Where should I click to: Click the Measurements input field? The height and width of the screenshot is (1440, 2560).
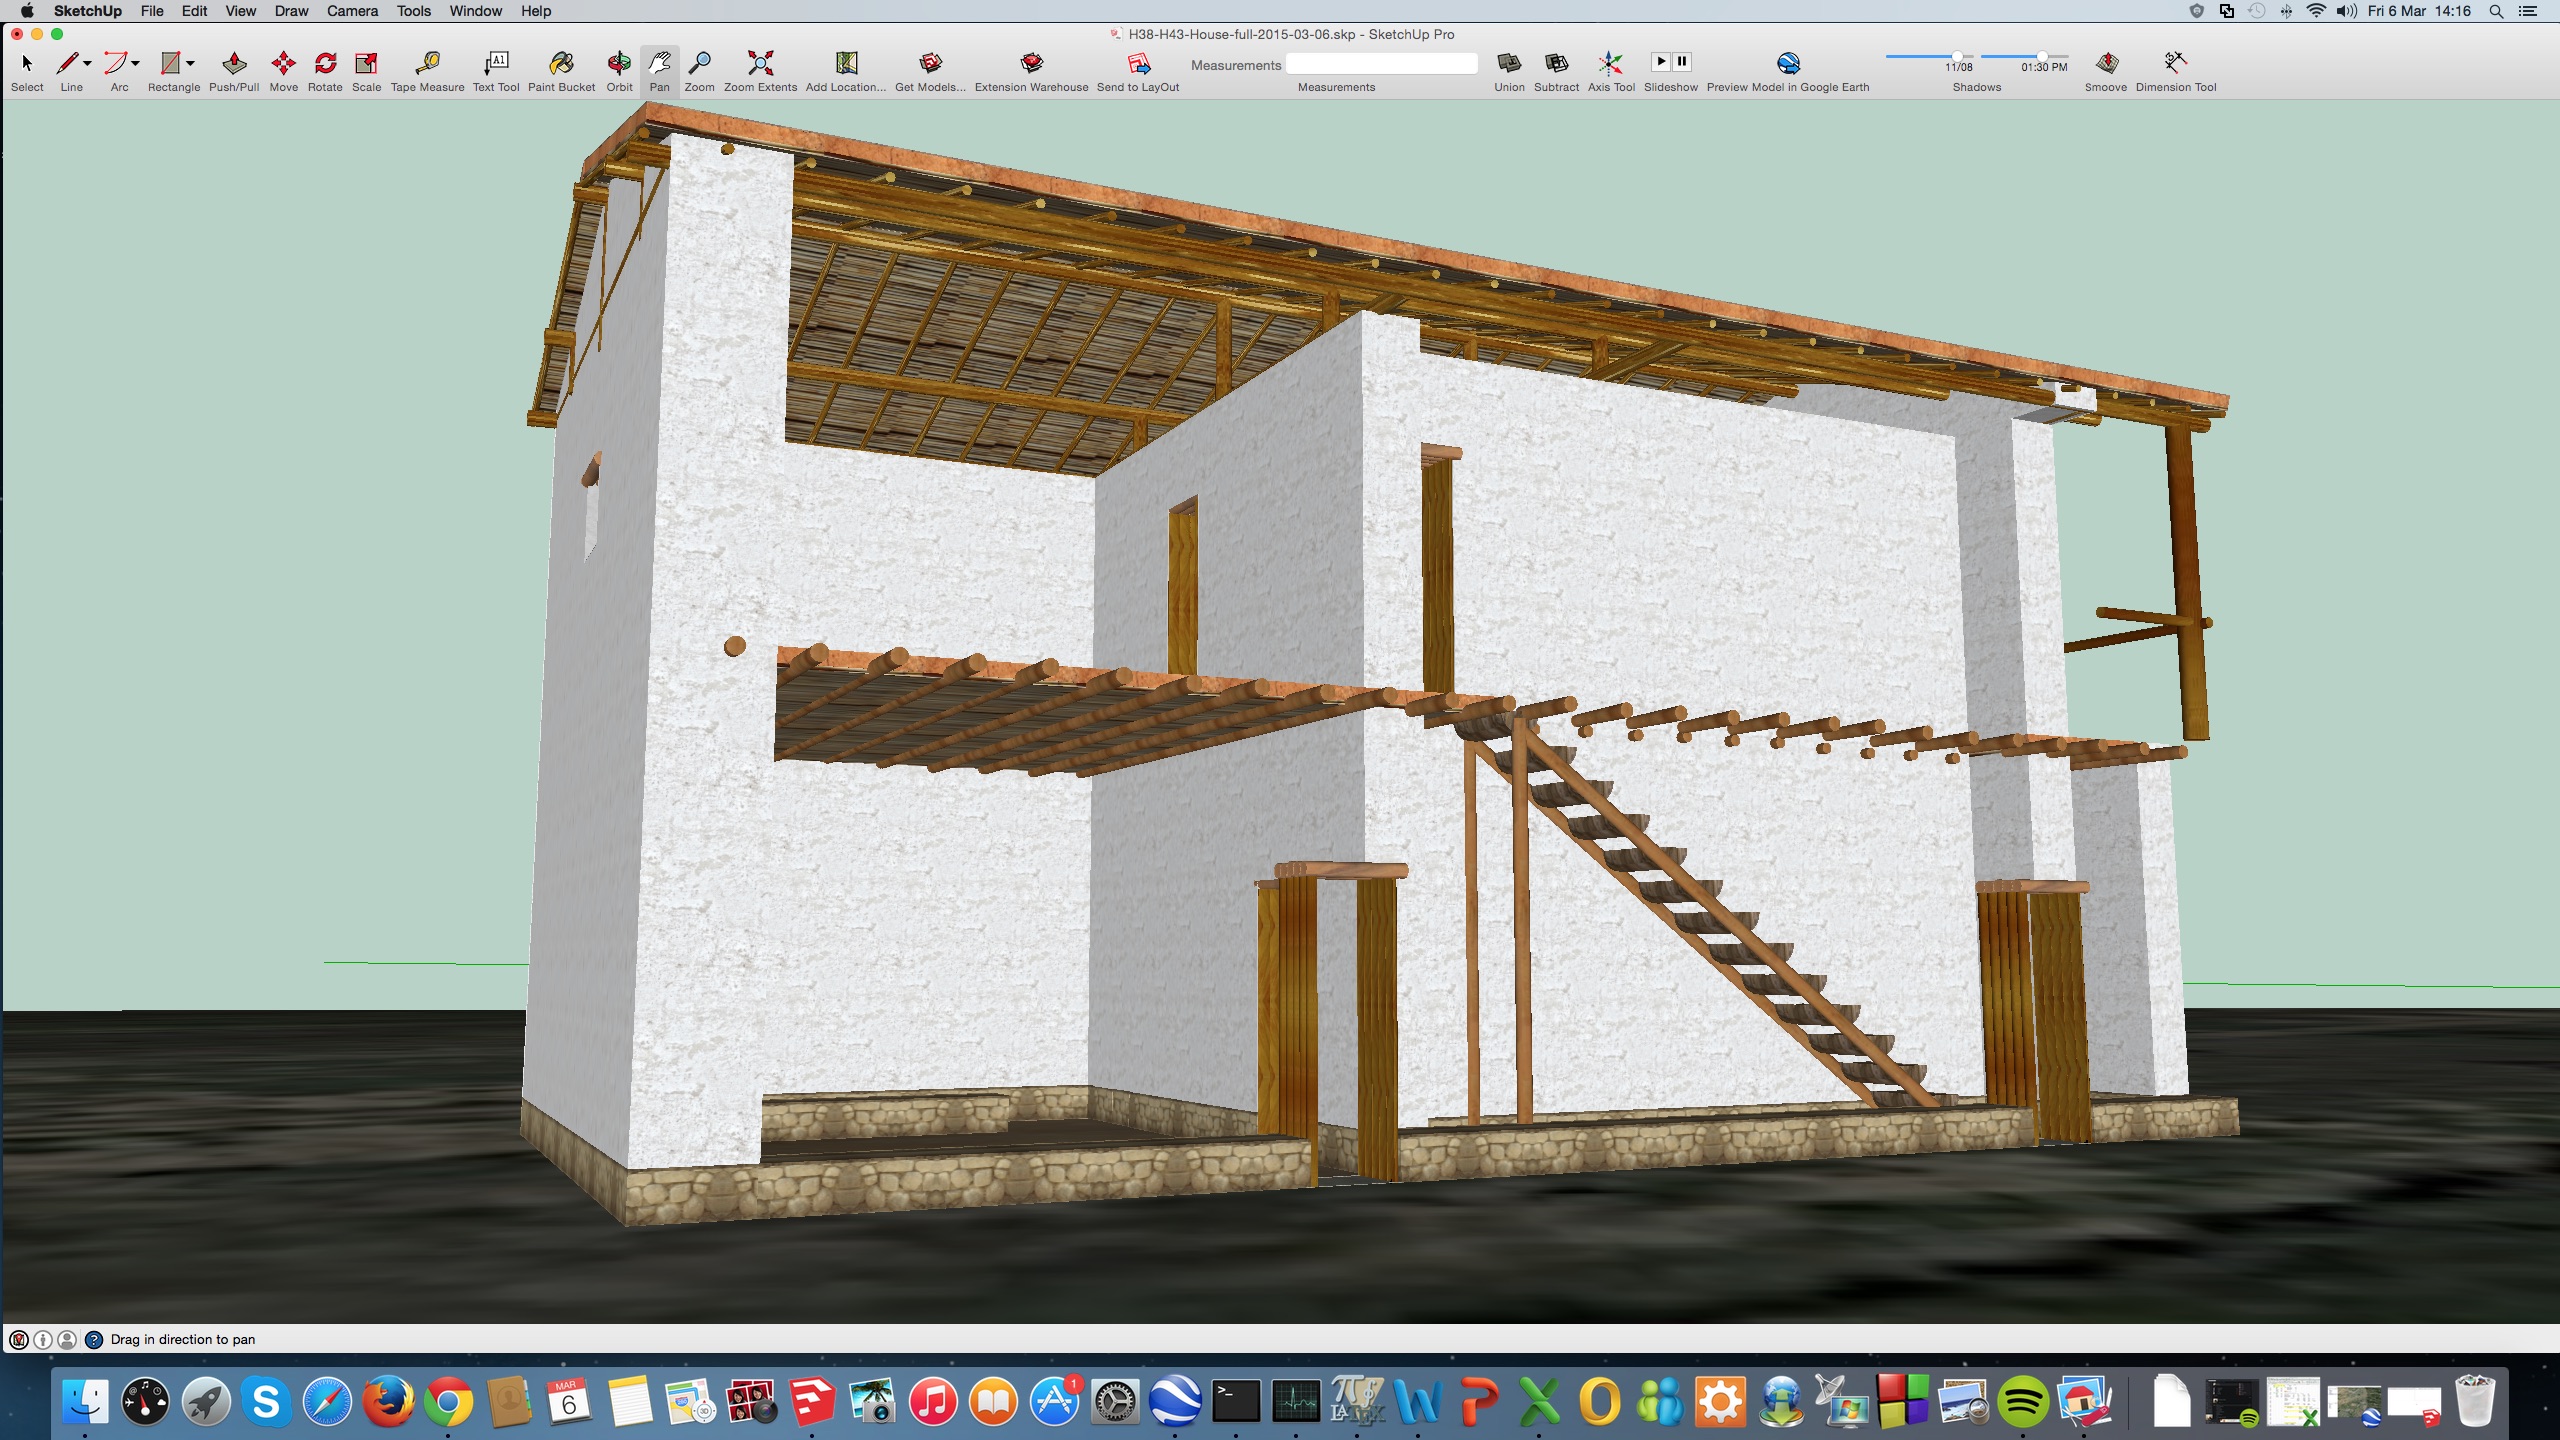coord(1381,65)
